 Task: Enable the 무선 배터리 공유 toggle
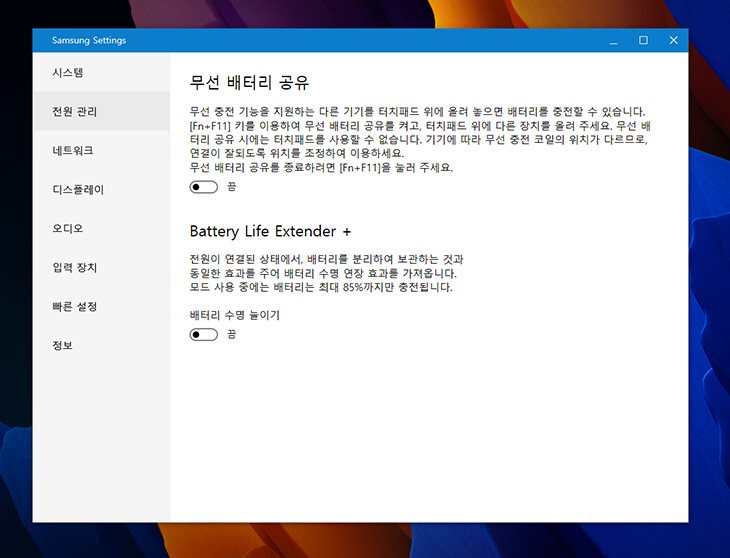[203, 187]
